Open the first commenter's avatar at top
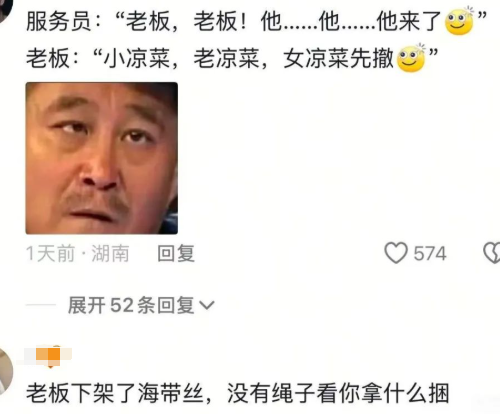 [x=5, y=8]
